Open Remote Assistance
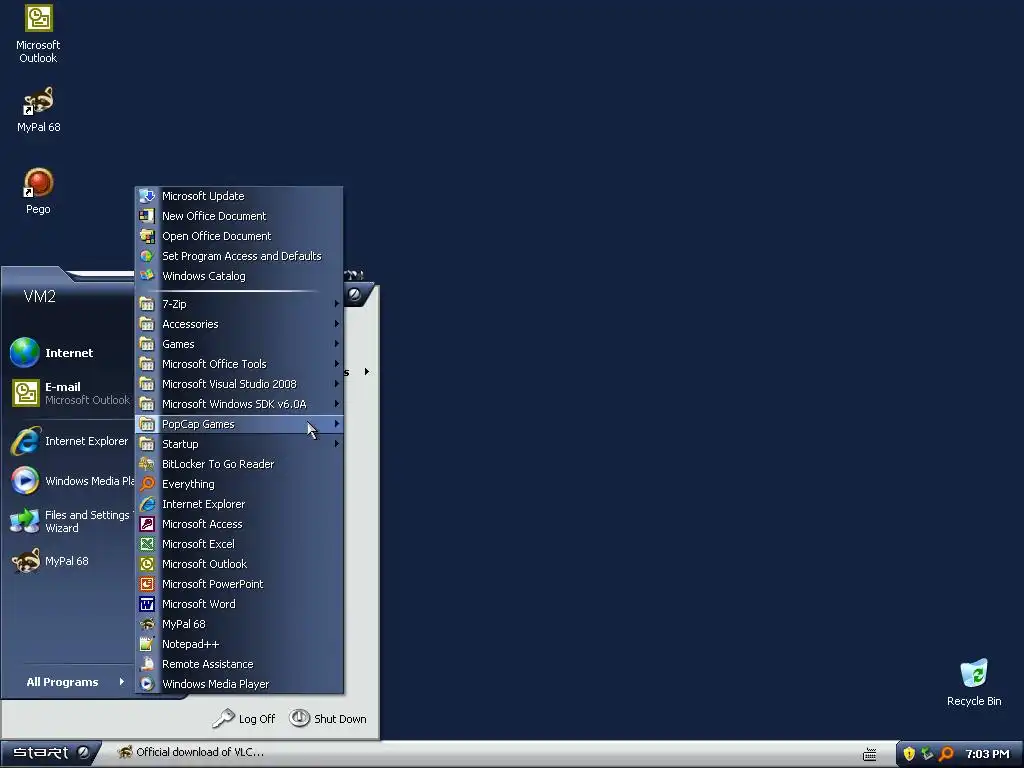 [x=238, y=664]
